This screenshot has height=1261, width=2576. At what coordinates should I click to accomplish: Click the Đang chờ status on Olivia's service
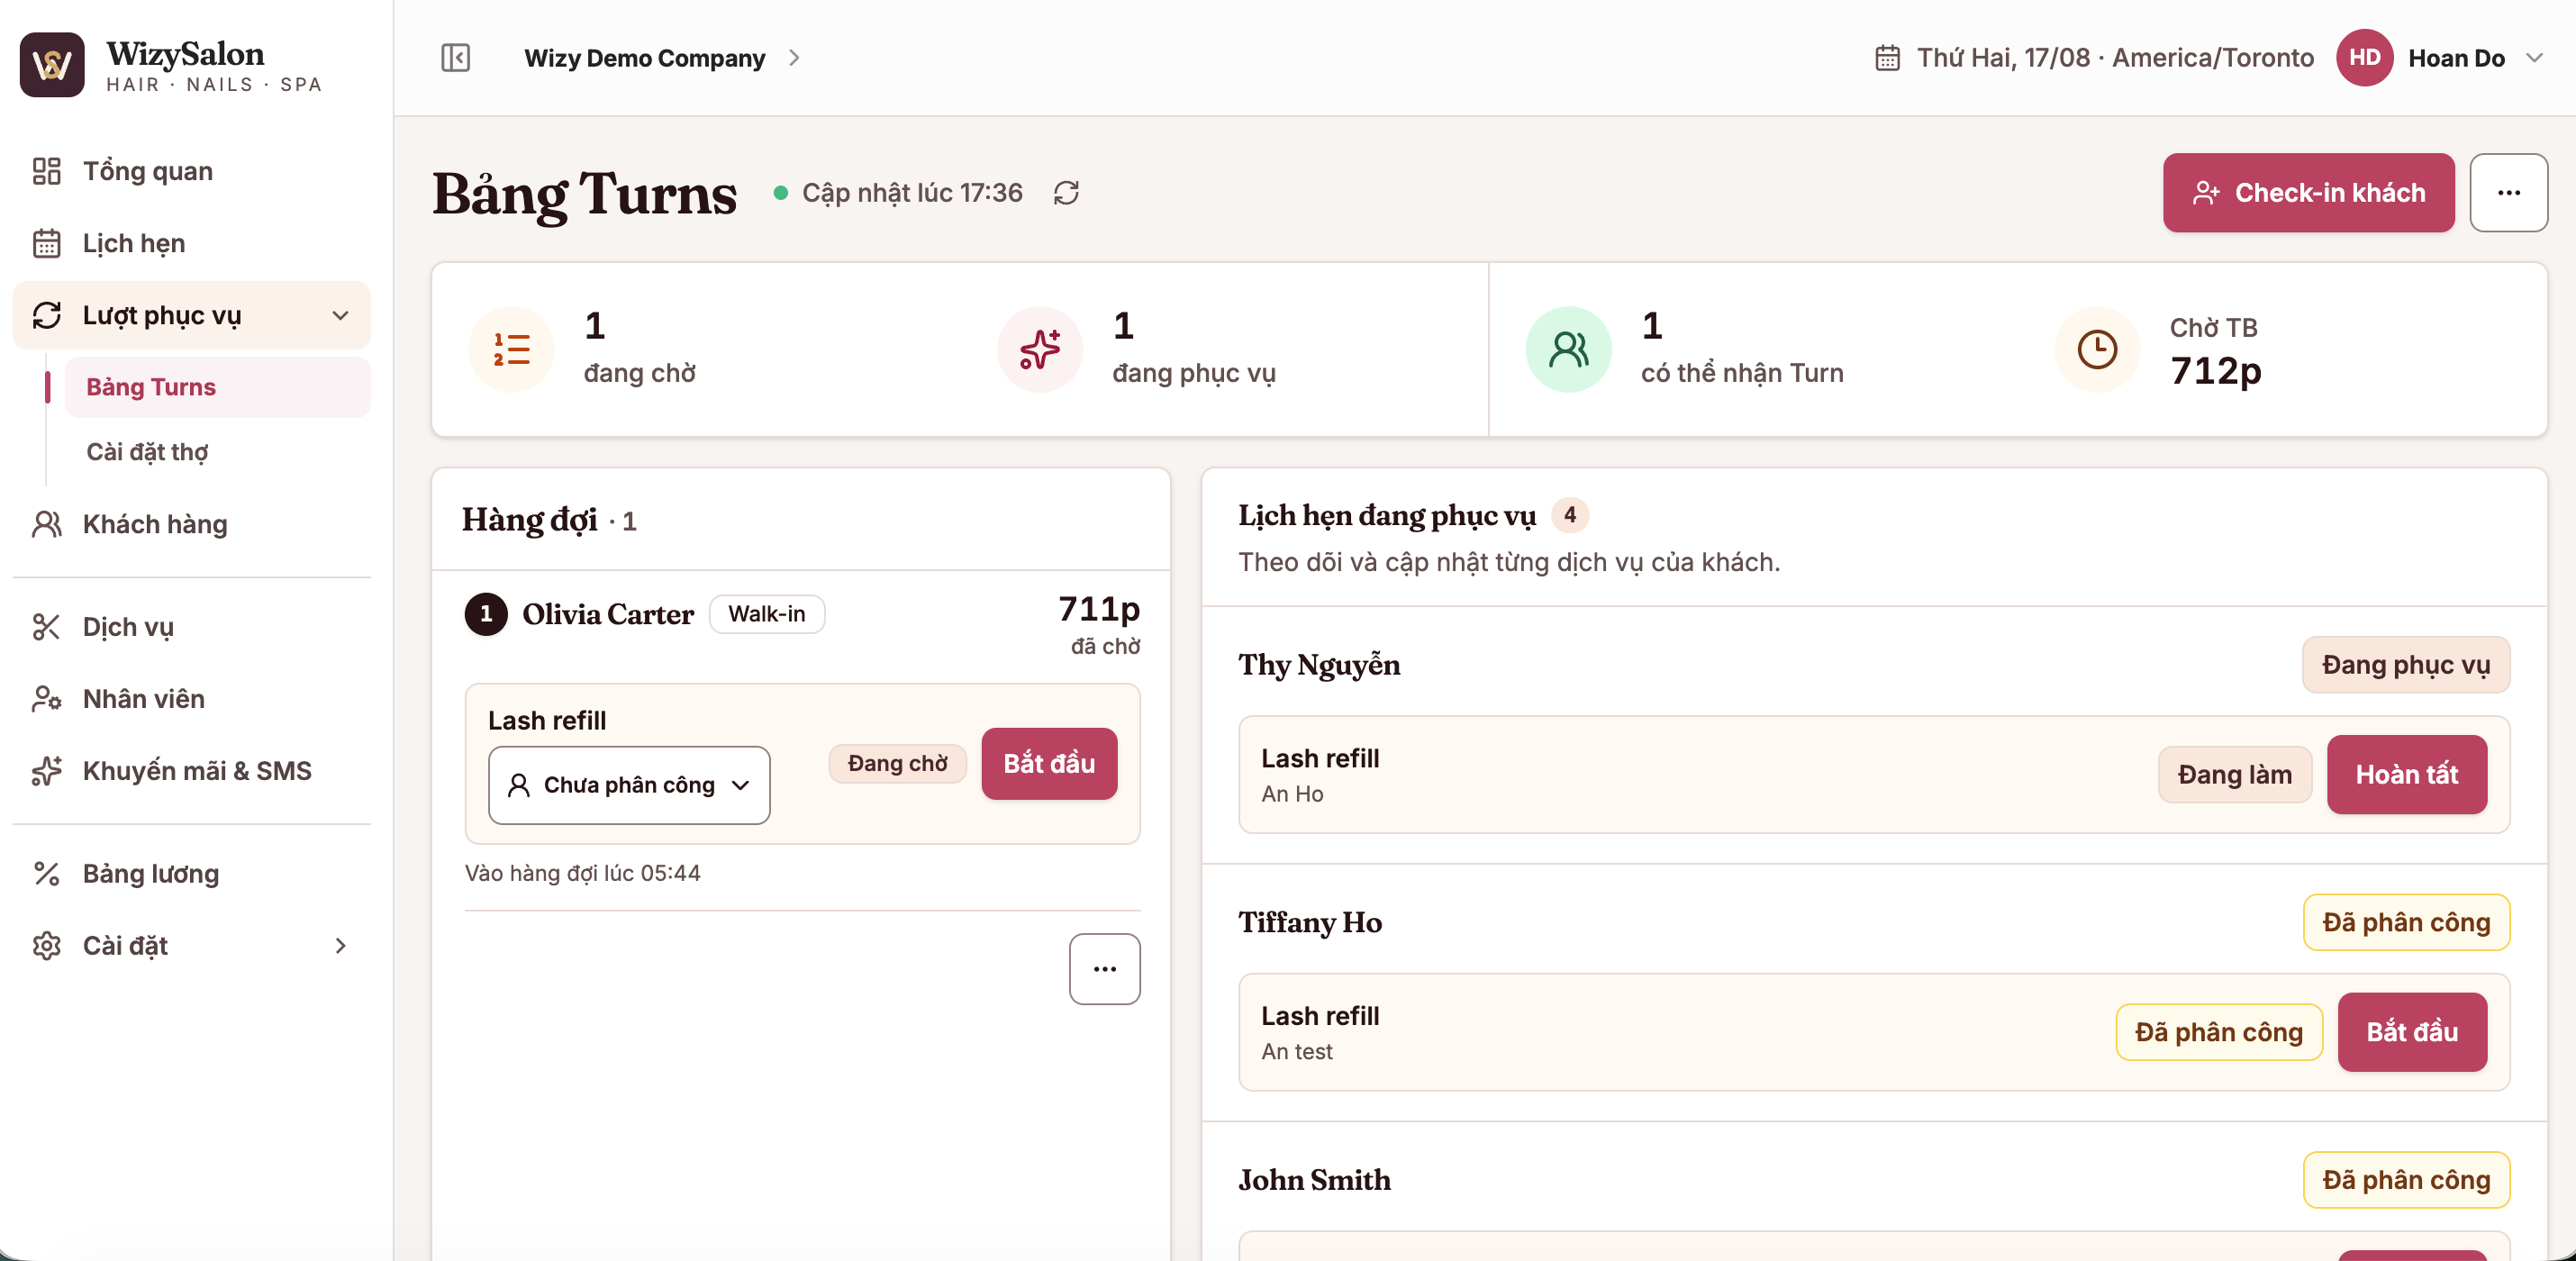point(897,764)
